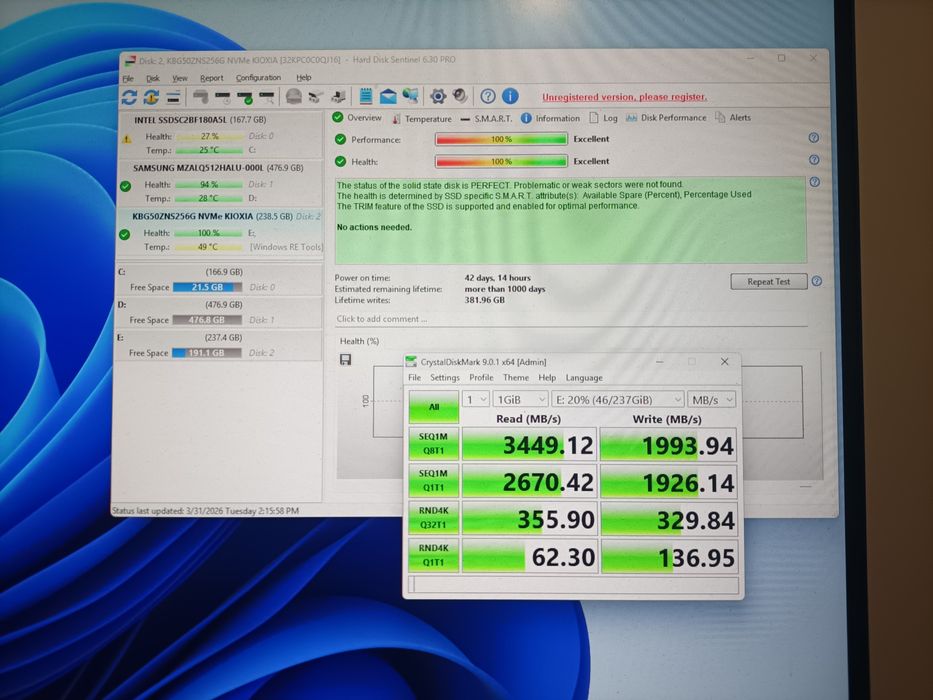Click the help icon beside Performance bar
The image size is (933, 700).
click(x=813, y=139)
